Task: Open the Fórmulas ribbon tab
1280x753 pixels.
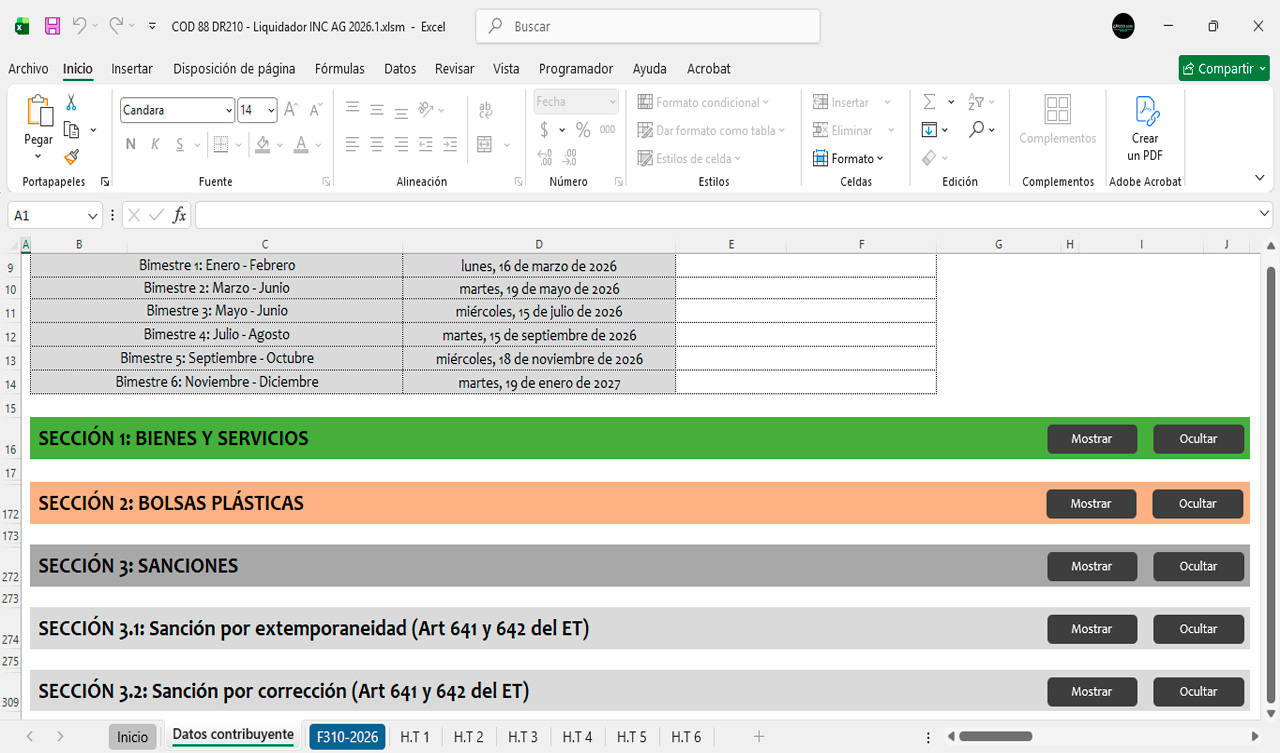Action: click(339, 69)
